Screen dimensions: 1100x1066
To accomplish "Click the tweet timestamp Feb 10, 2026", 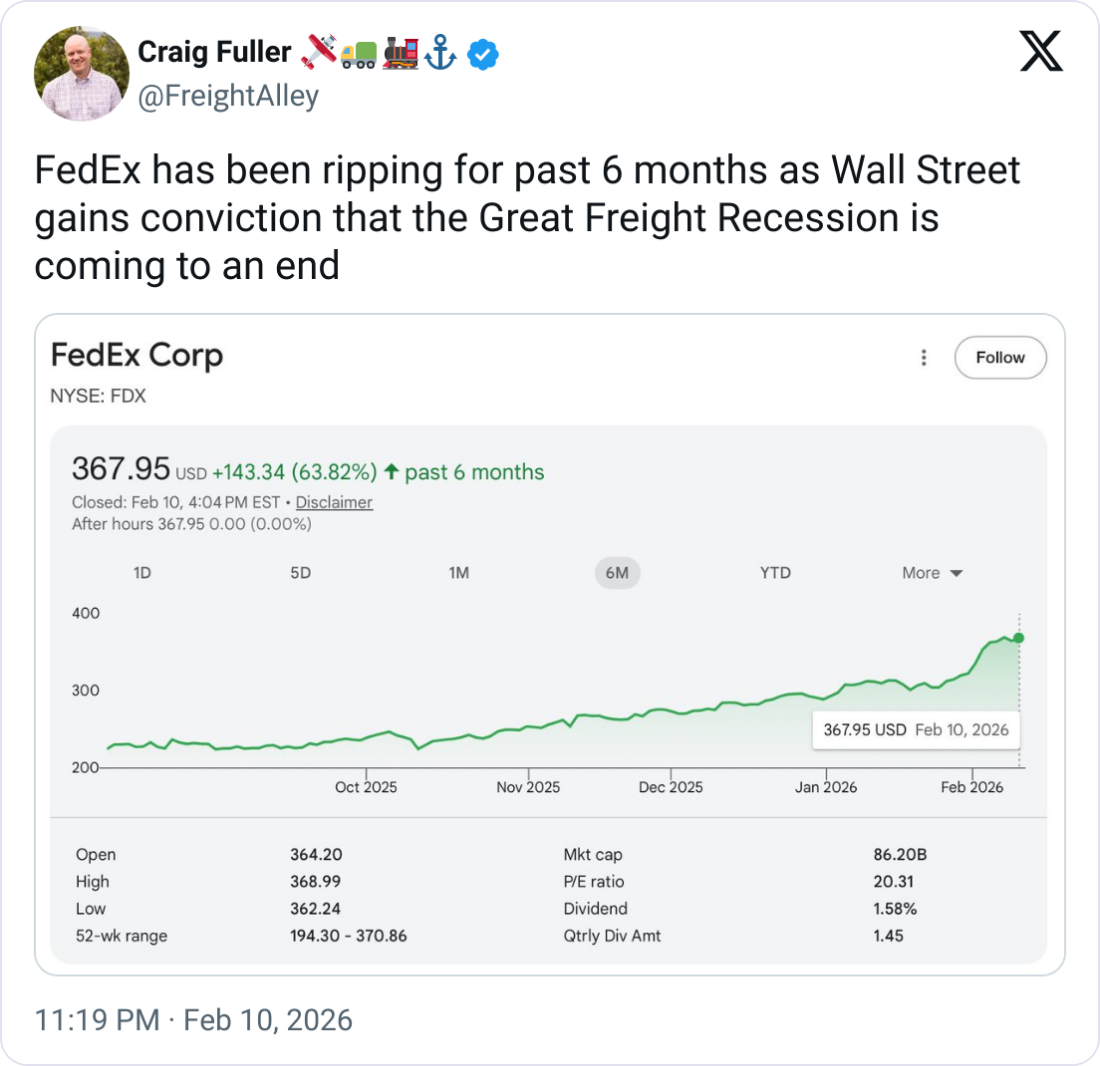I will [x=193, y=1020].
